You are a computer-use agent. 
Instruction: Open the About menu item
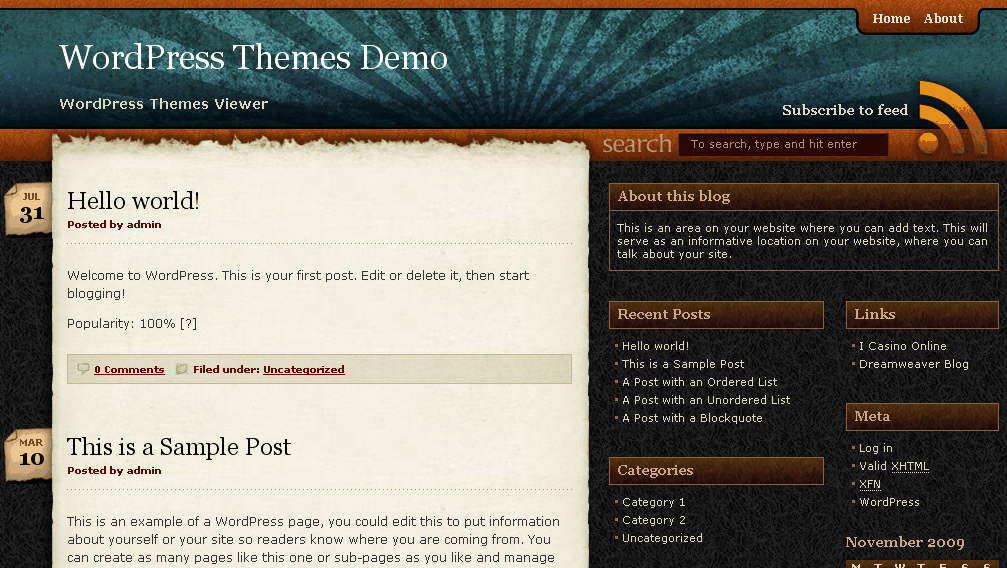point(943,19)
